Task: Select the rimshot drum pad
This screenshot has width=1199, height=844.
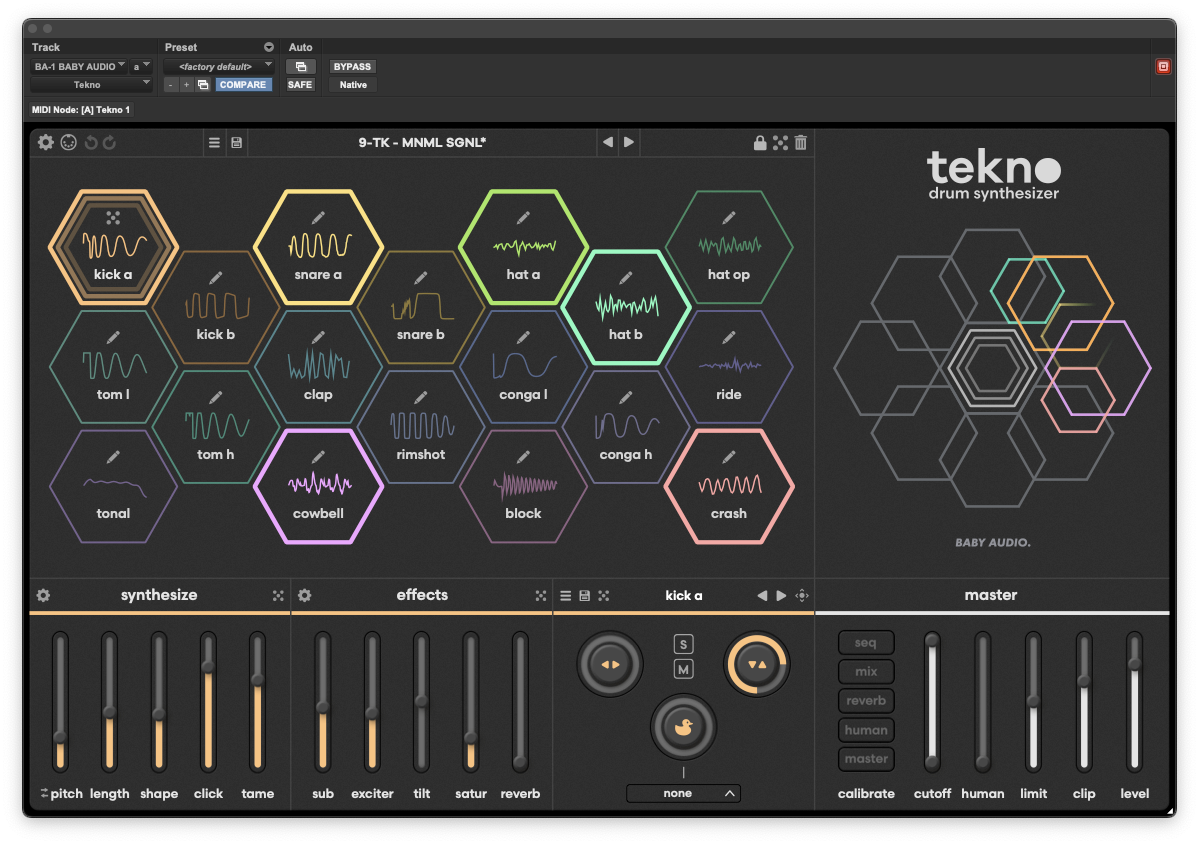Action: [x=421, y=427]
